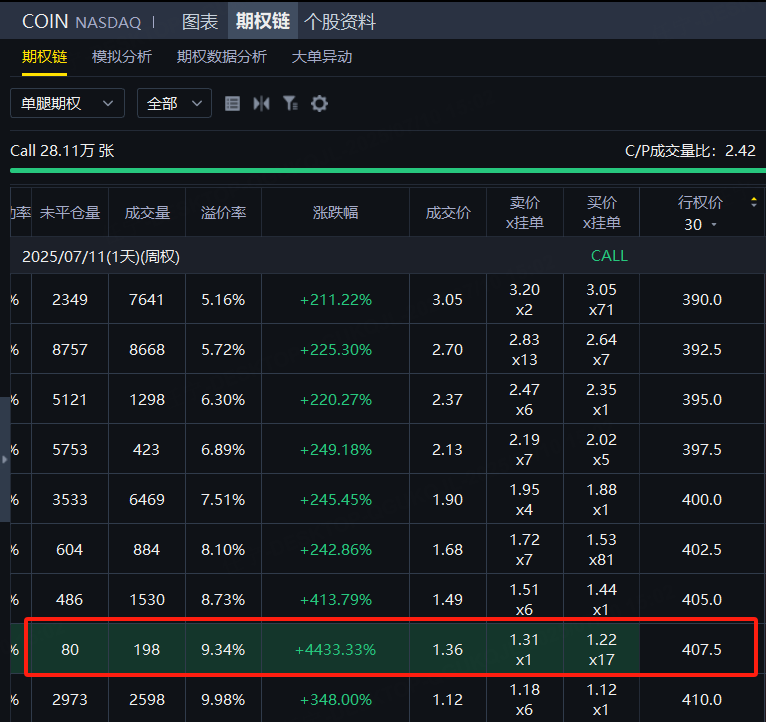
Task: Open the settings gear icon
Action: 319,103
